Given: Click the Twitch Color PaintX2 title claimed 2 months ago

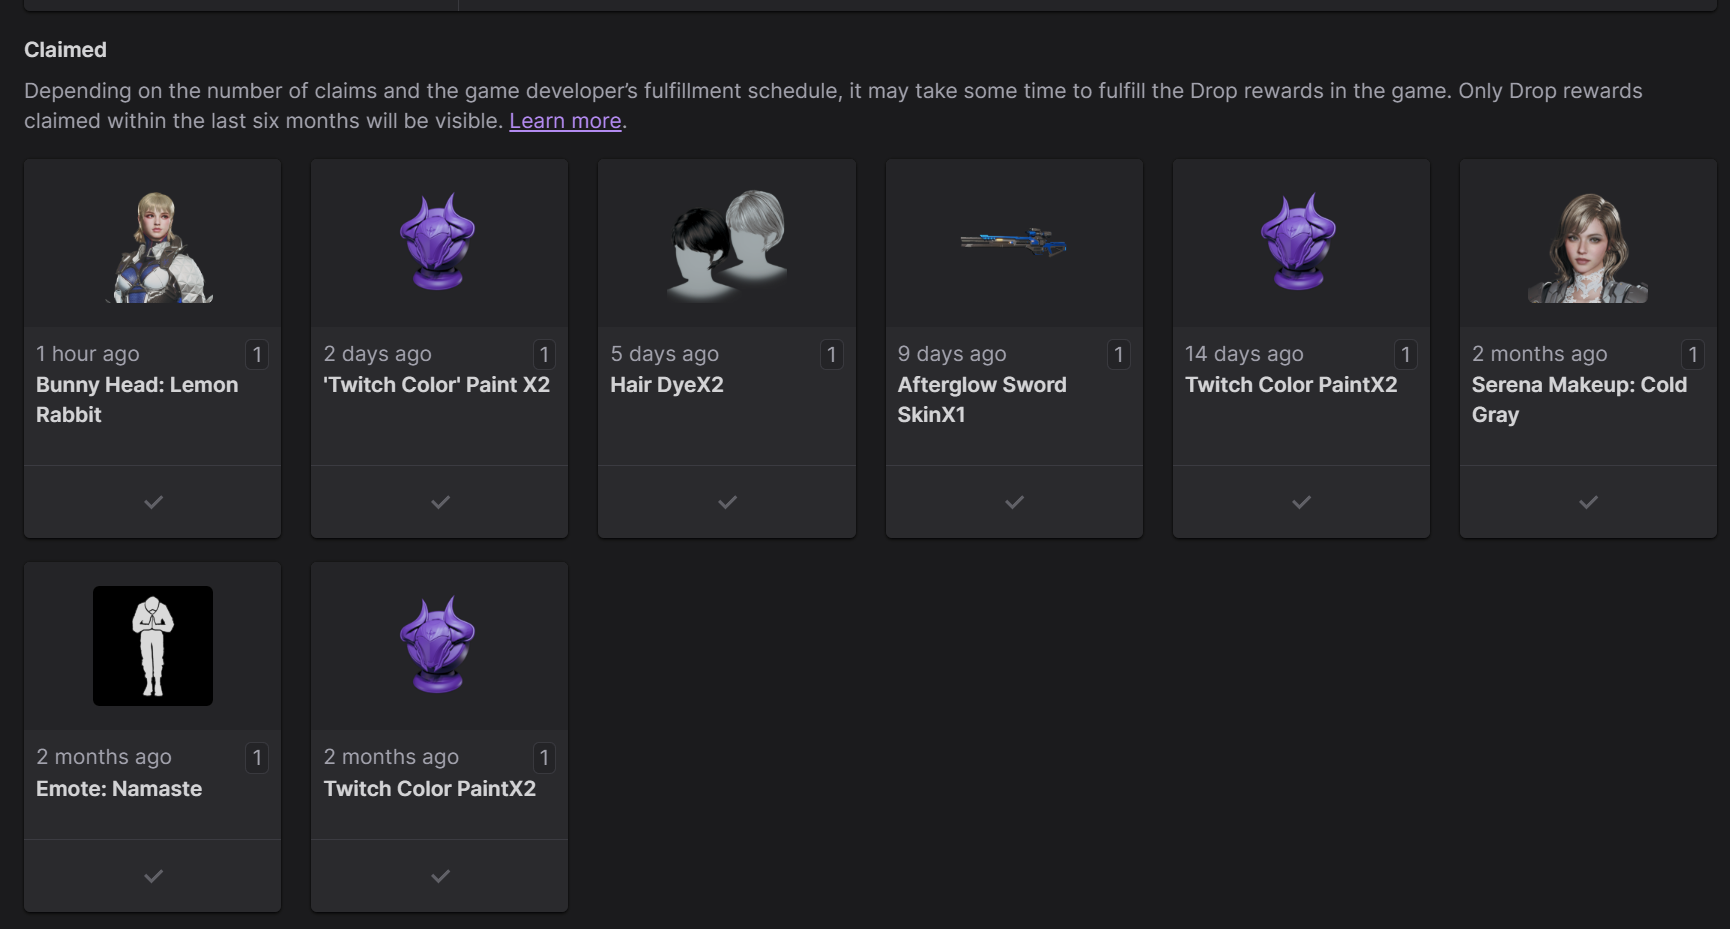Looking at the screenshot, I should [x=430, y=789].
